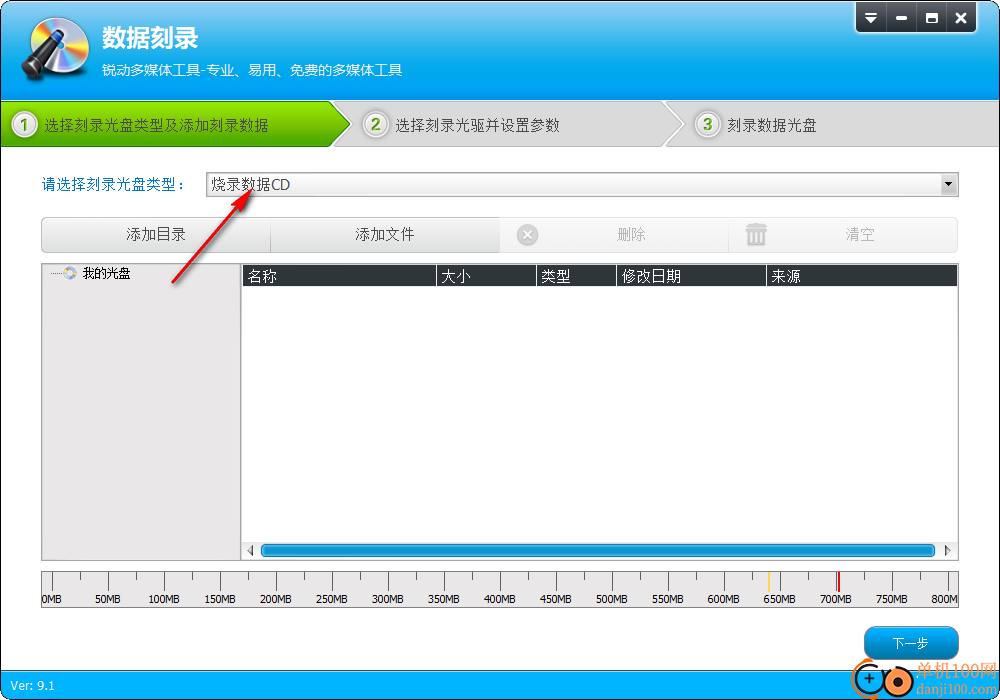Sort by 名称 column header

click(x=339, y=276)
